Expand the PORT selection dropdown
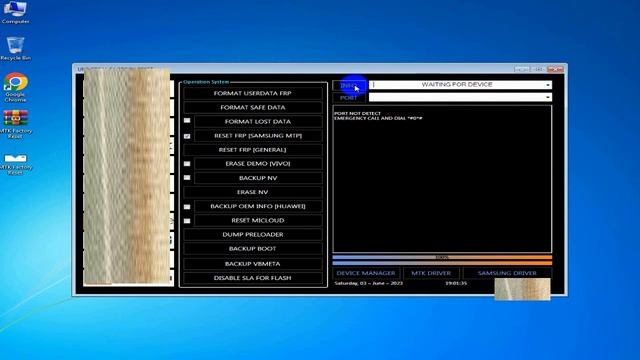This screenshot has width=640, height=360. [x=547, y=97]
